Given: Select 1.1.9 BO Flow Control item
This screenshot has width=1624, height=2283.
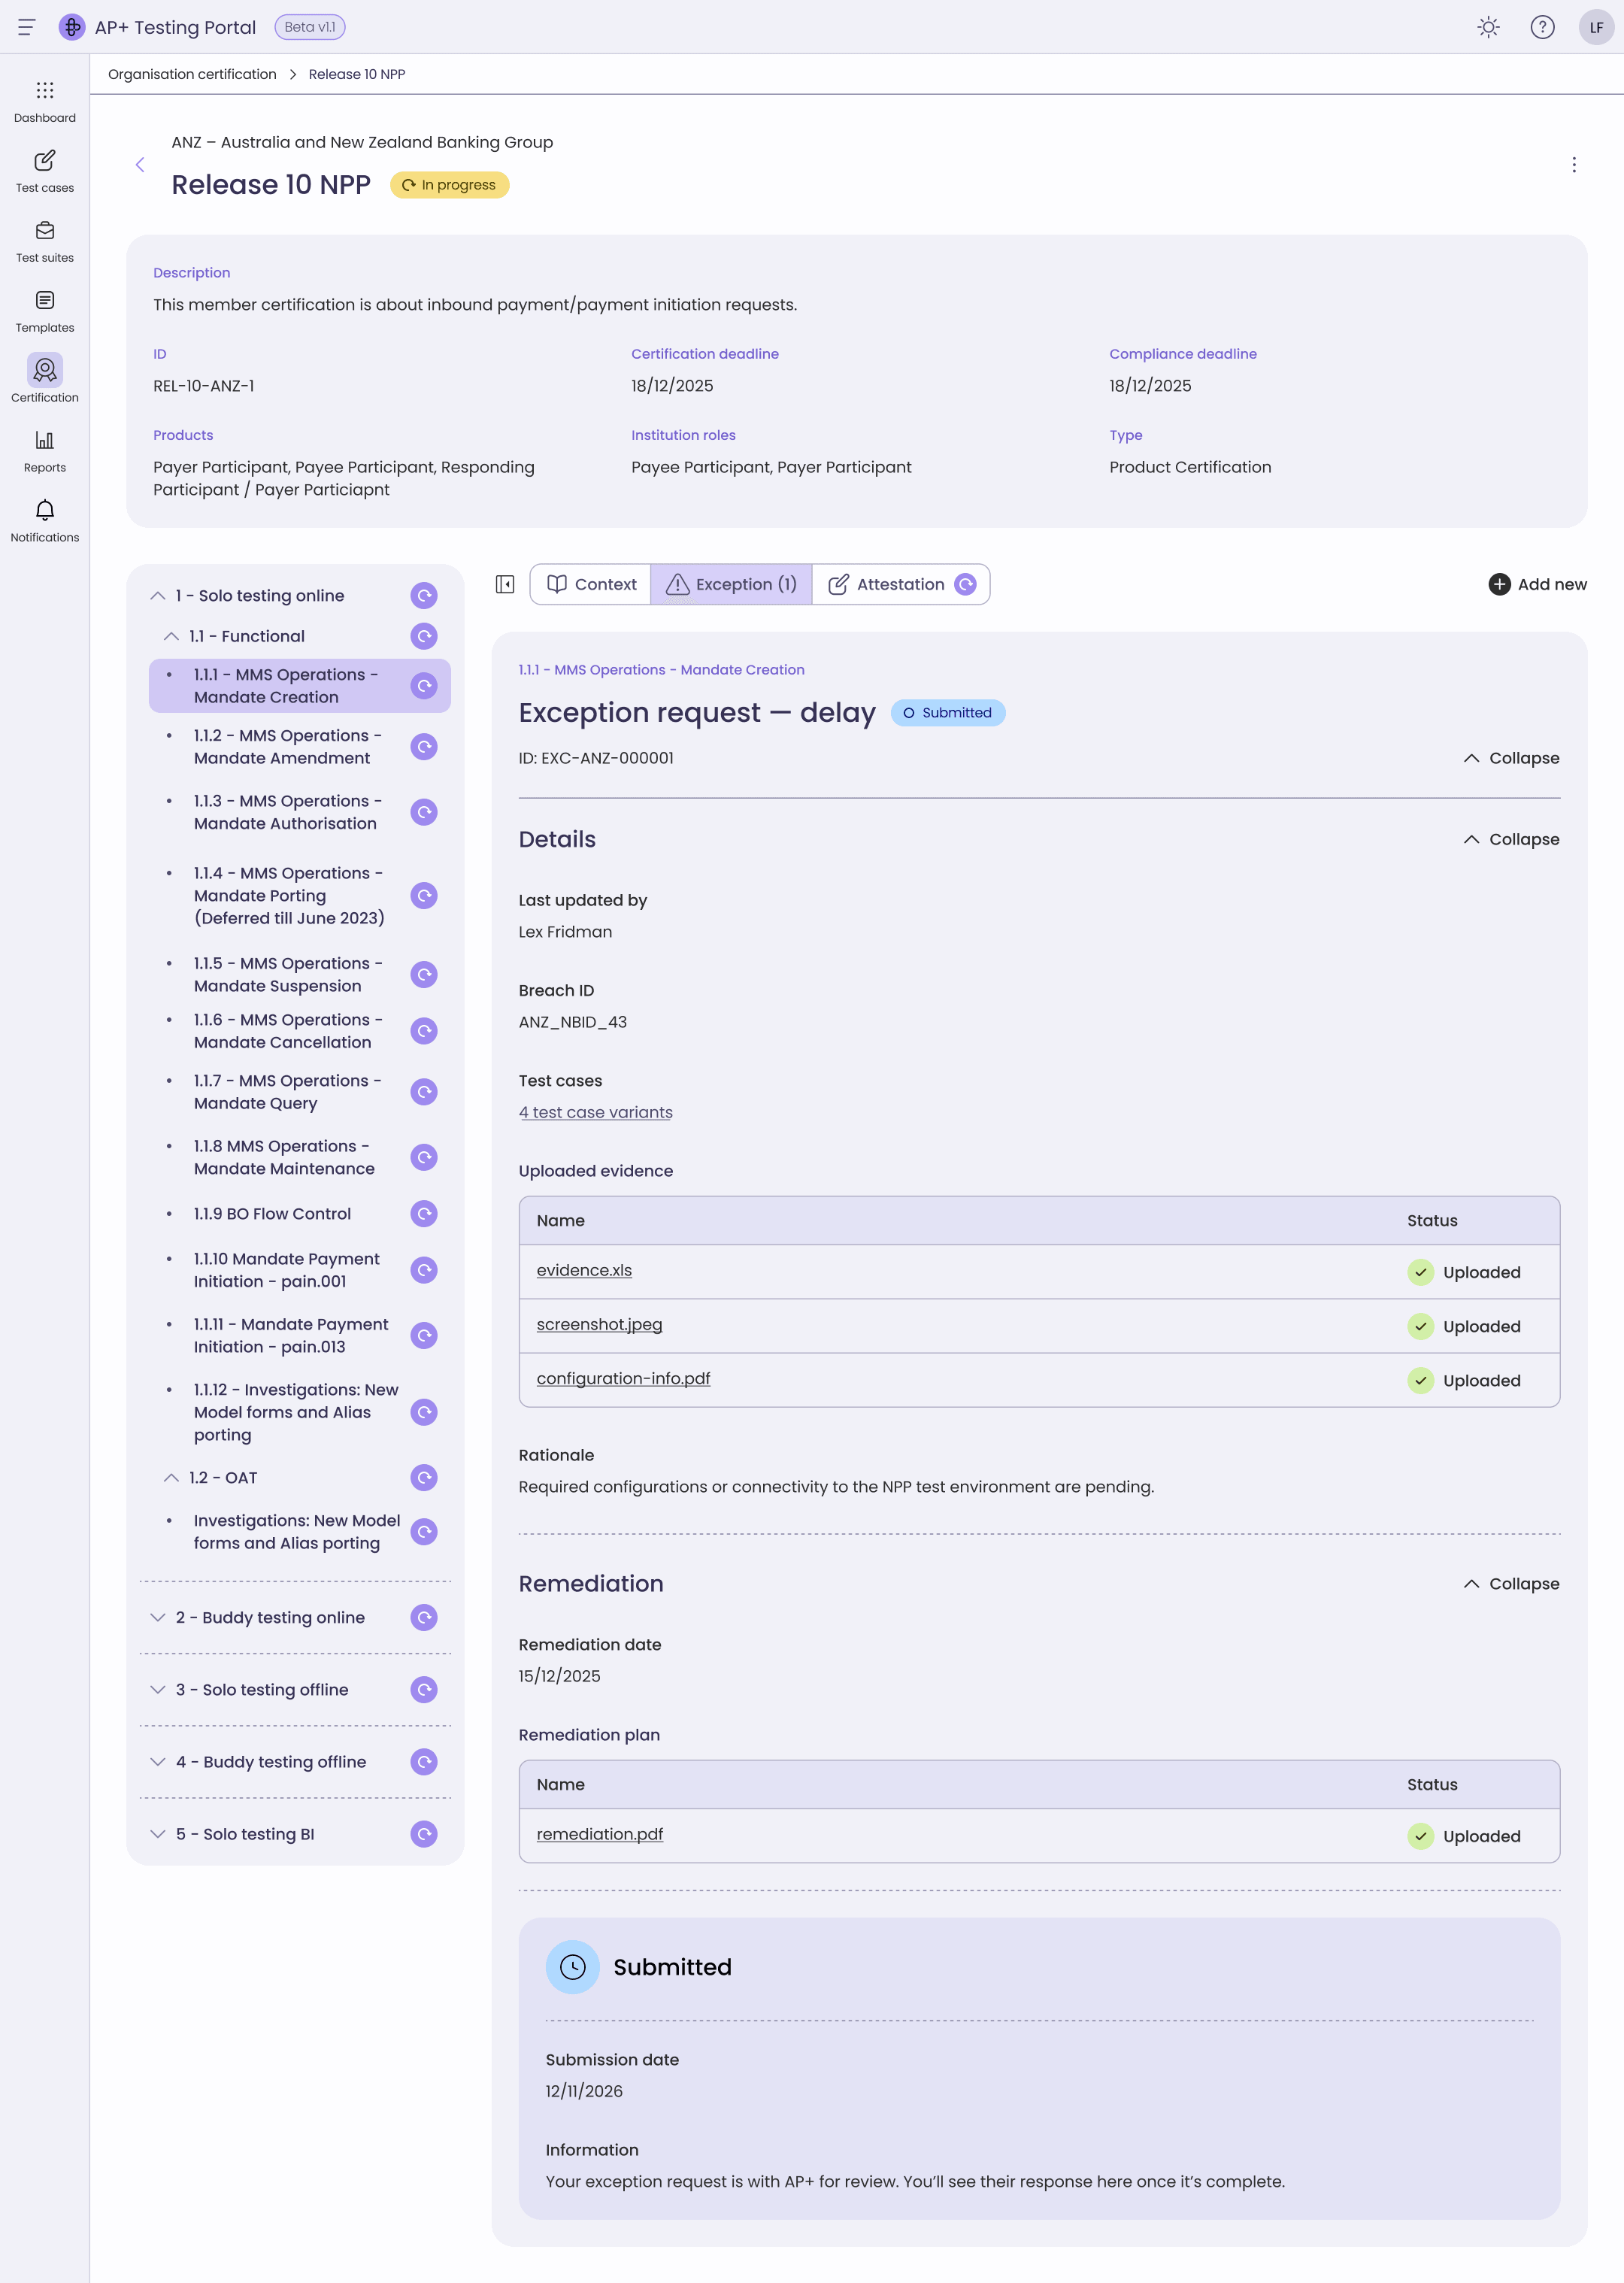Looking at the screenshot, I should click(300, 1214).
